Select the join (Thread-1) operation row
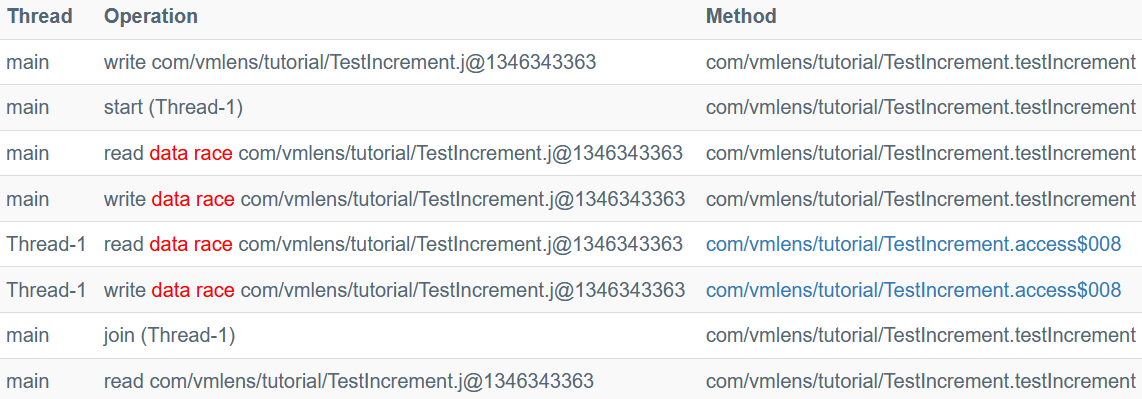The image size is (1142, 399). pos(571,336)
